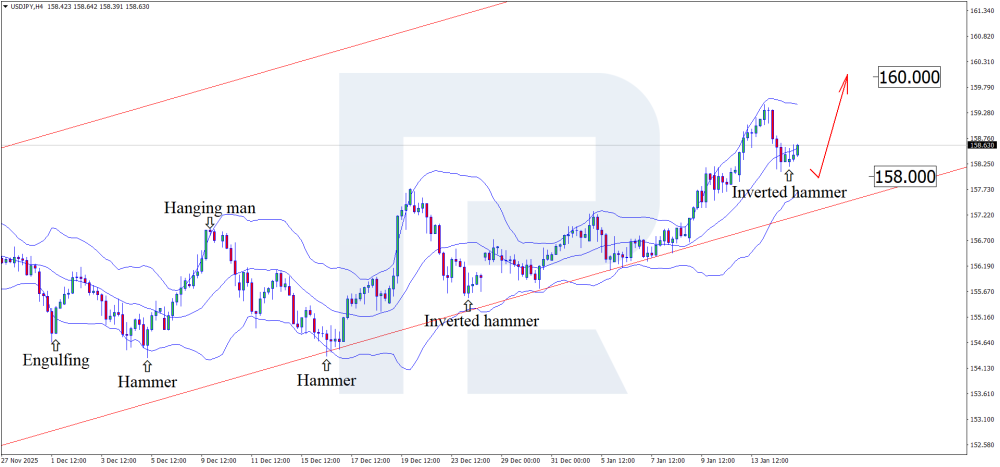Select the 161.340 price axis level

click(x=981, y=11)
